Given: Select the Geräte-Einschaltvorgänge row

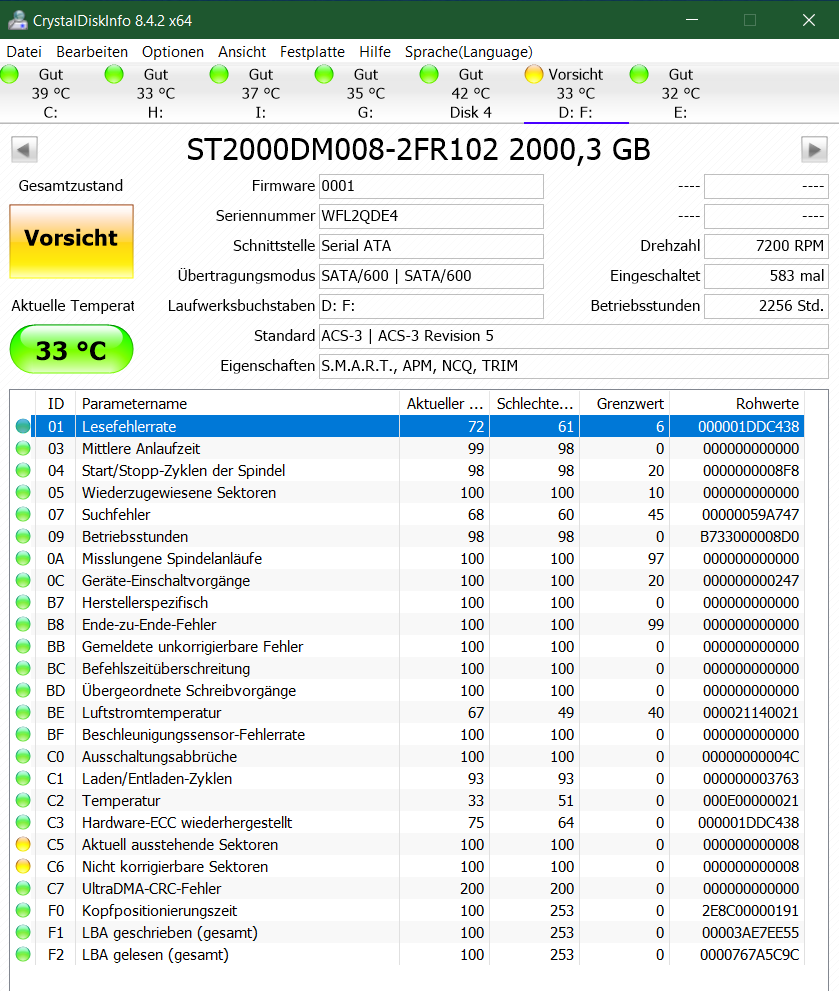Looking at the screenshot, I should point(407,581).
